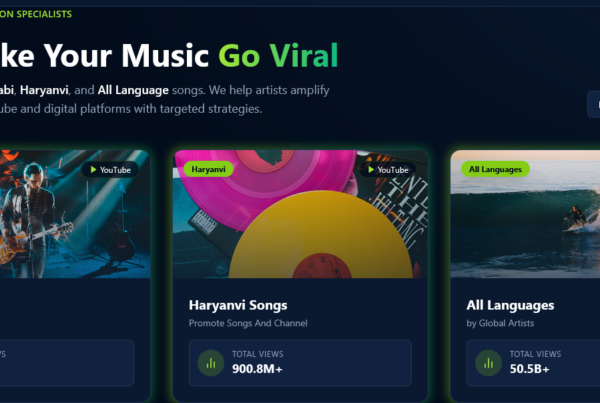600x403 pixels.
Task: Click the play icon on guitarist card's YouTube badge
Action: click(93, 170)
